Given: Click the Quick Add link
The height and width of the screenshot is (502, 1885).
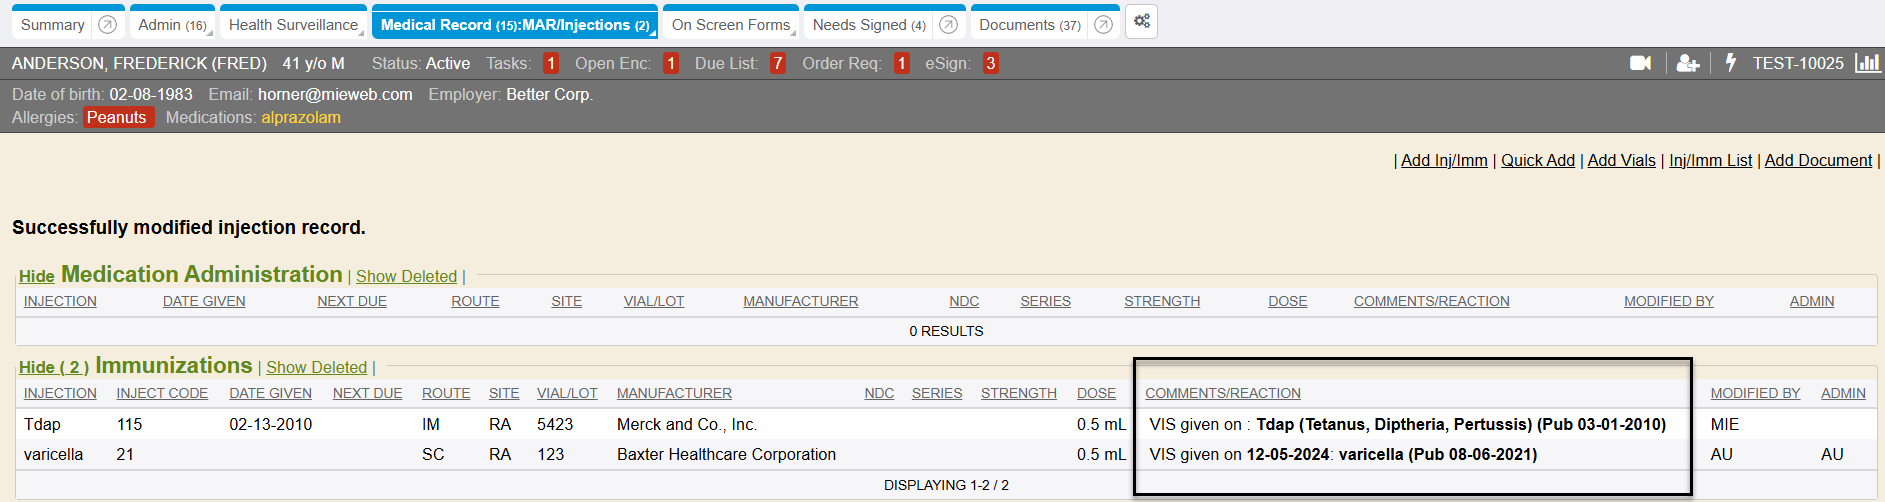Looking at the screenshot, I should click(x=1537, y=160).
